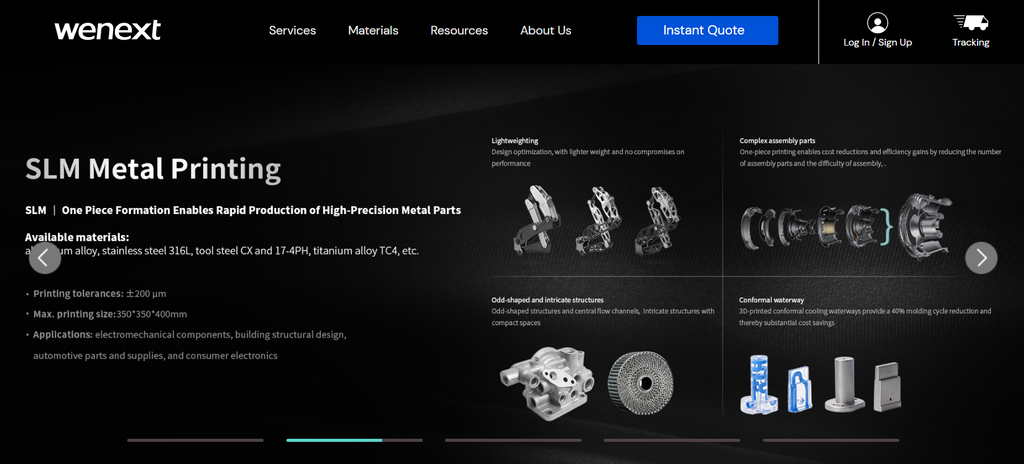Select the active second carousel indicator bar

(354, 440)
